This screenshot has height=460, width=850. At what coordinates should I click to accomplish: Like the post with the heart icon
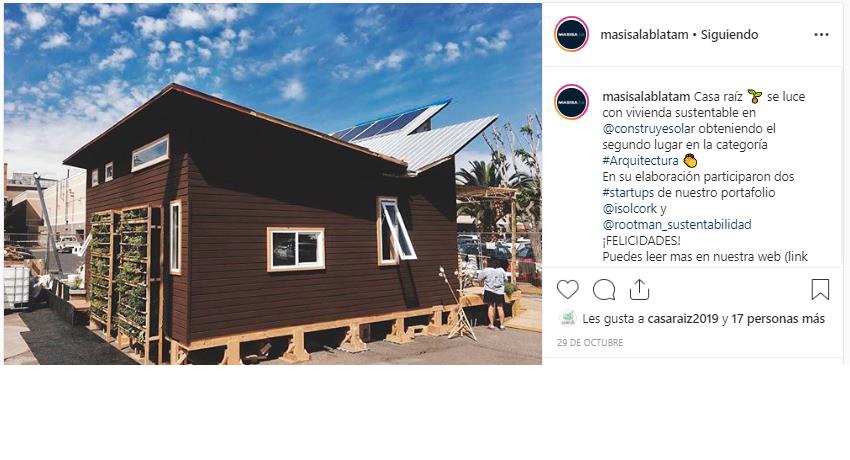coord(568,289)
